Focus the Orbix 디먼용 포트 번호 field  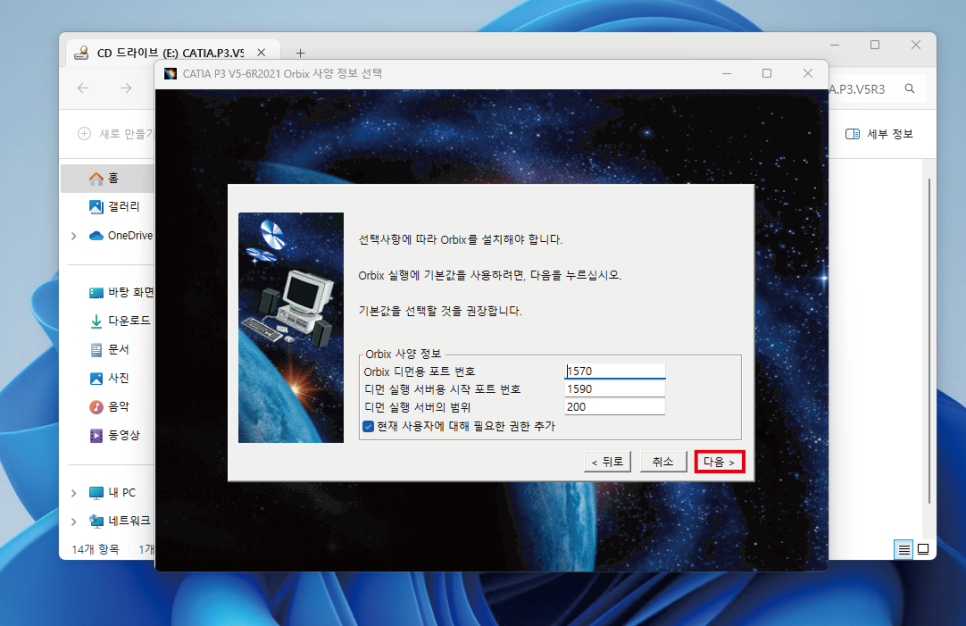[615, 371]
